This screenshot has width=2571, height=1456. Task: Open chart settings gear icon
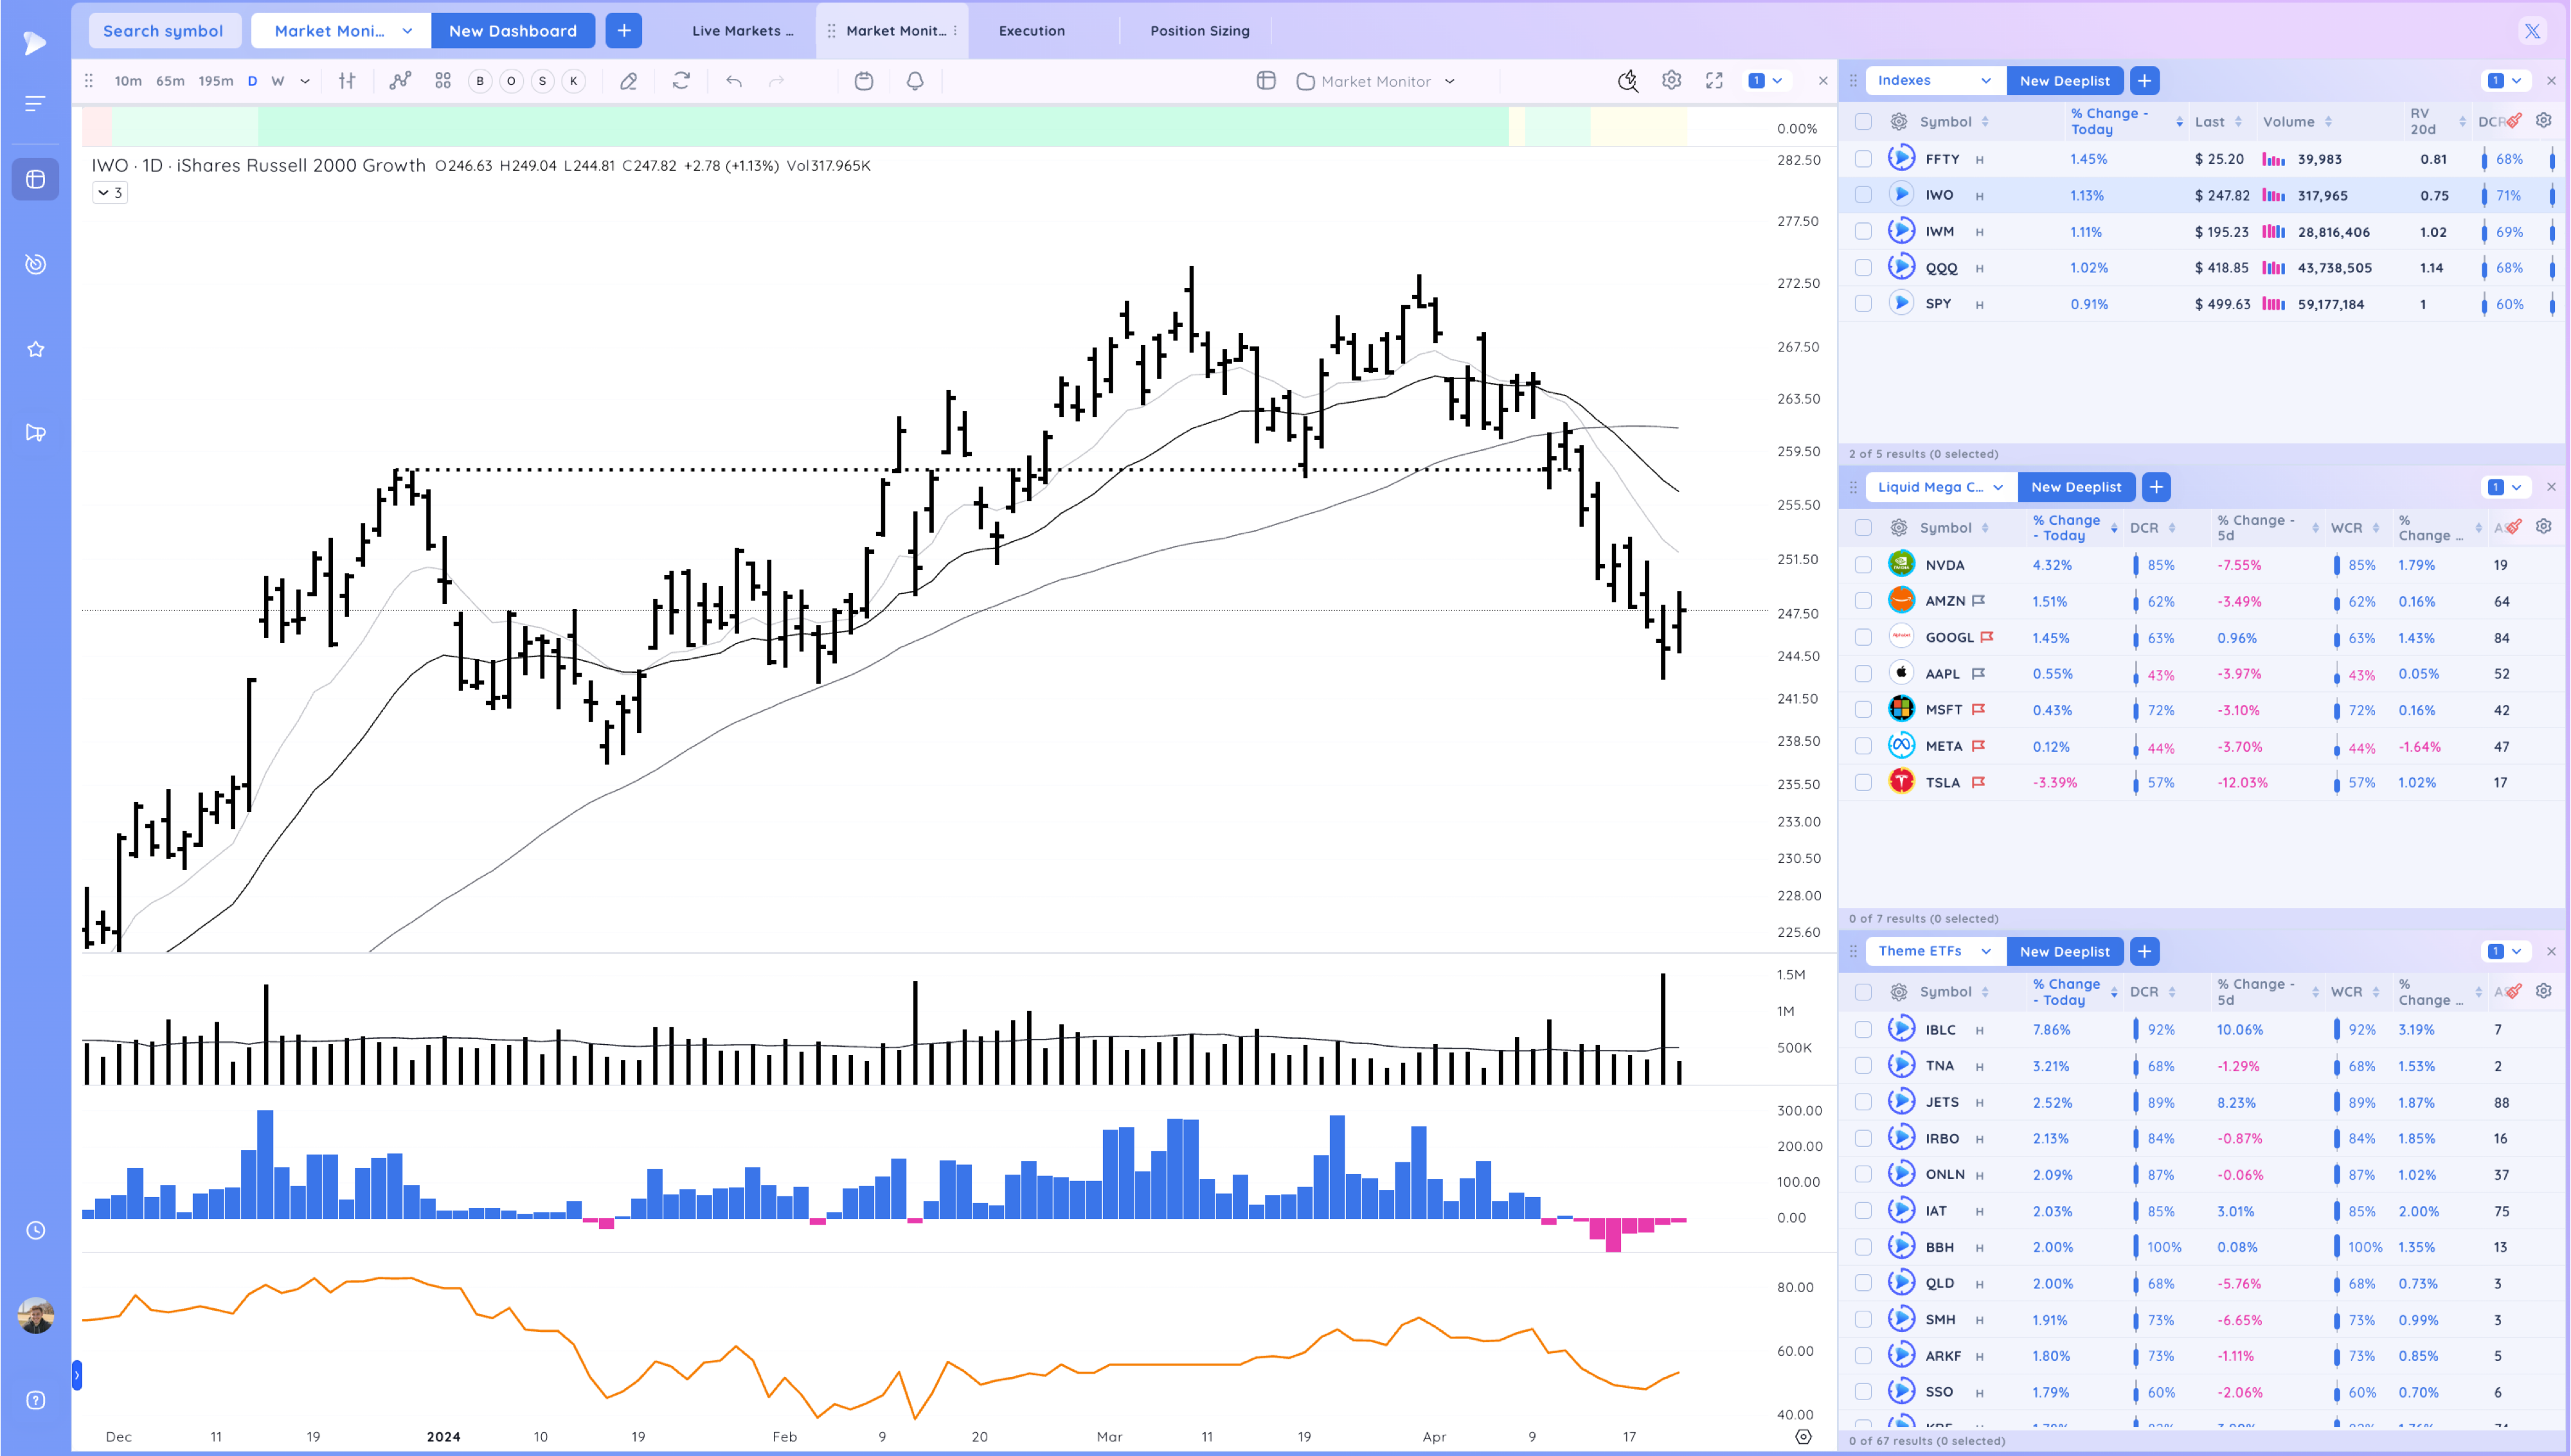tap(1671, 80)
